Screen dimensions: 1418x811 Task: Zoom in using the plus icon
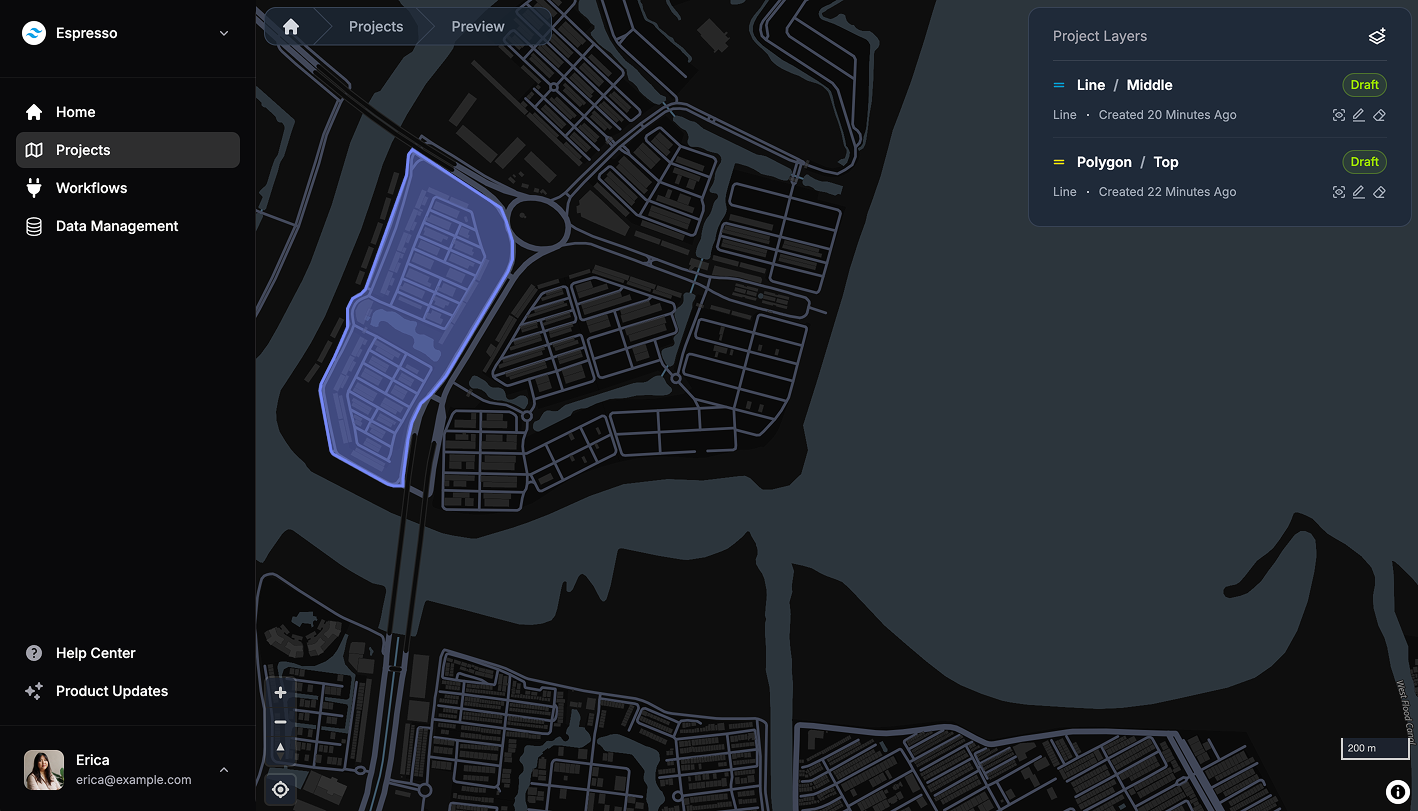[x=280, y=692]
